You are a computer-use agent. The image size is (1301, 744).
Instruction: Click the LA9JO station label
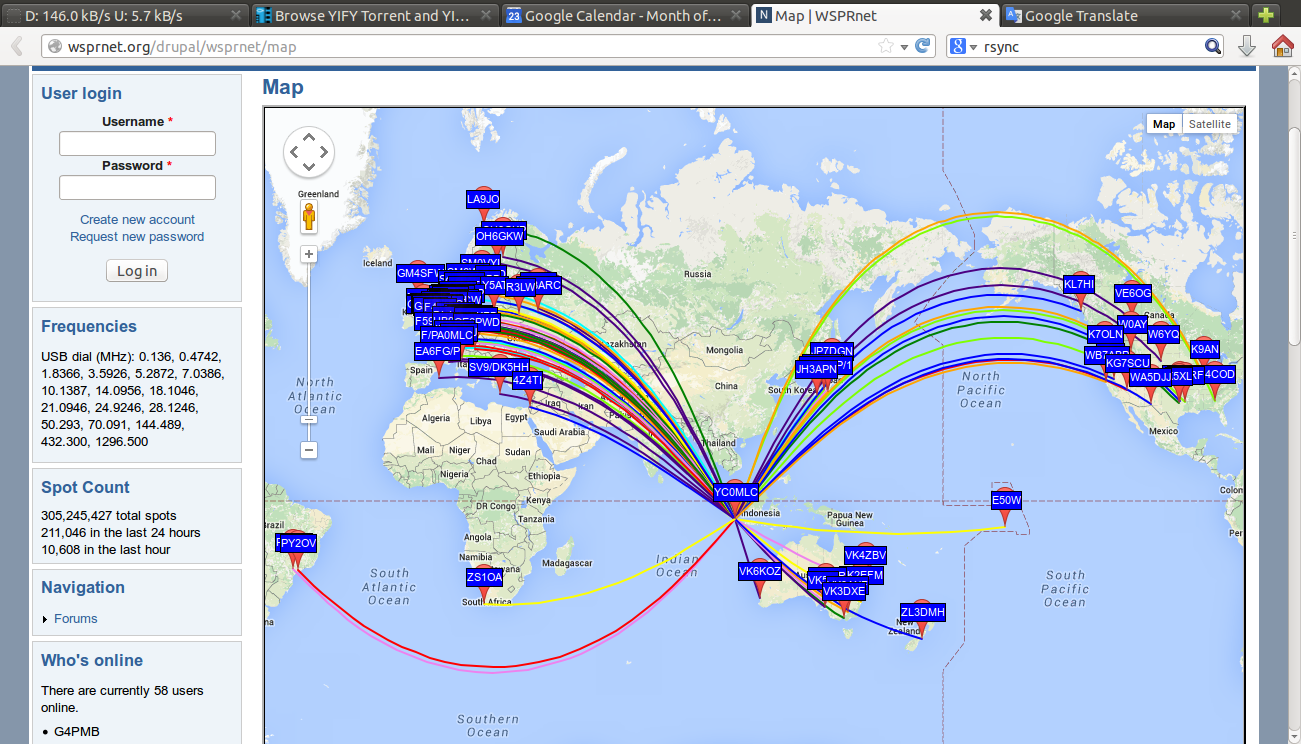pyautogui.click(x=483, y=199)
